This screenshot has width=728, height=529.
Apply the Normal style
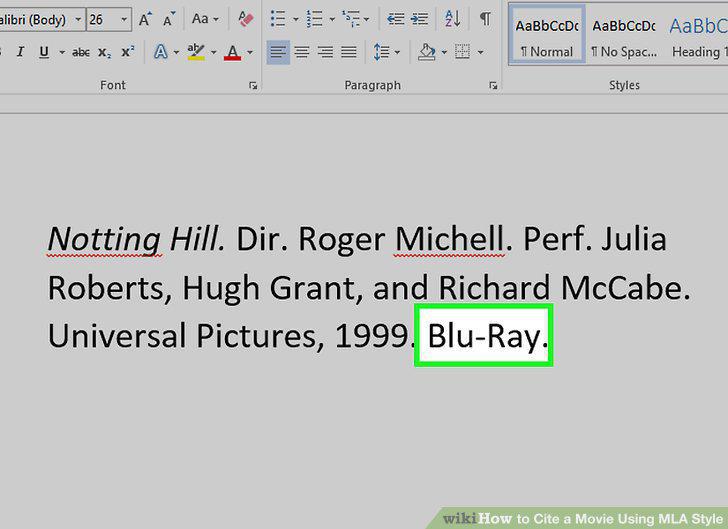point(547,35)
